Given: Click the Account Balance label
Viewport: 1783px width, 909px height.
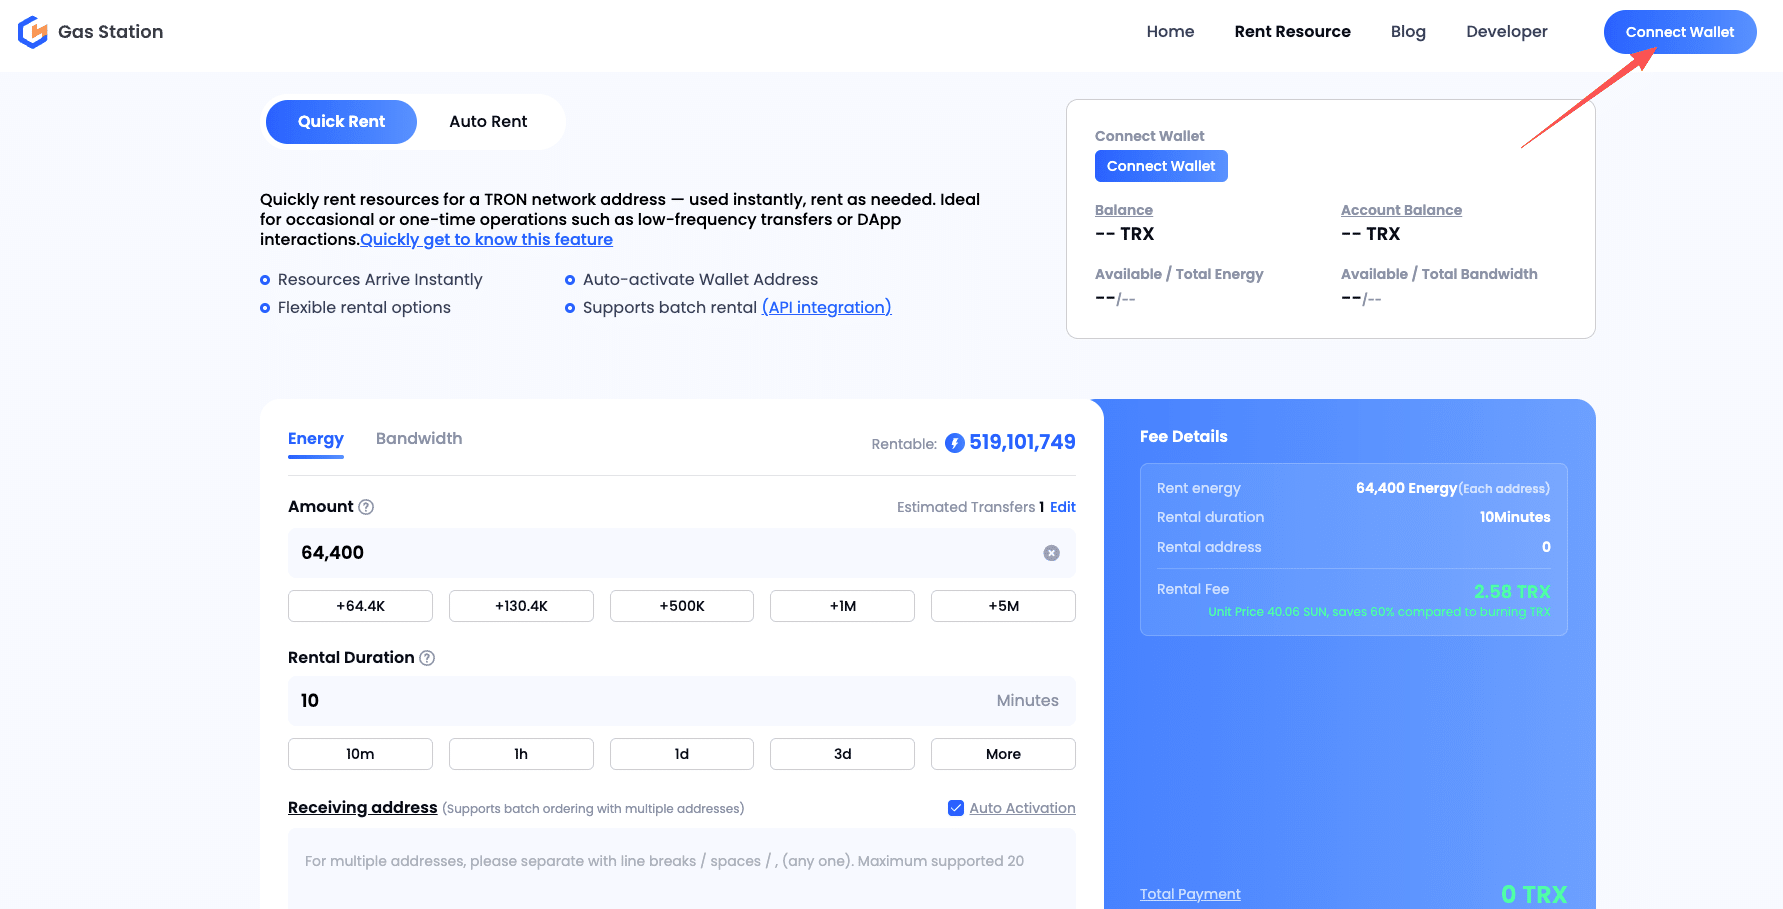Looking at the screenshot, I should tap(1401, 210).
